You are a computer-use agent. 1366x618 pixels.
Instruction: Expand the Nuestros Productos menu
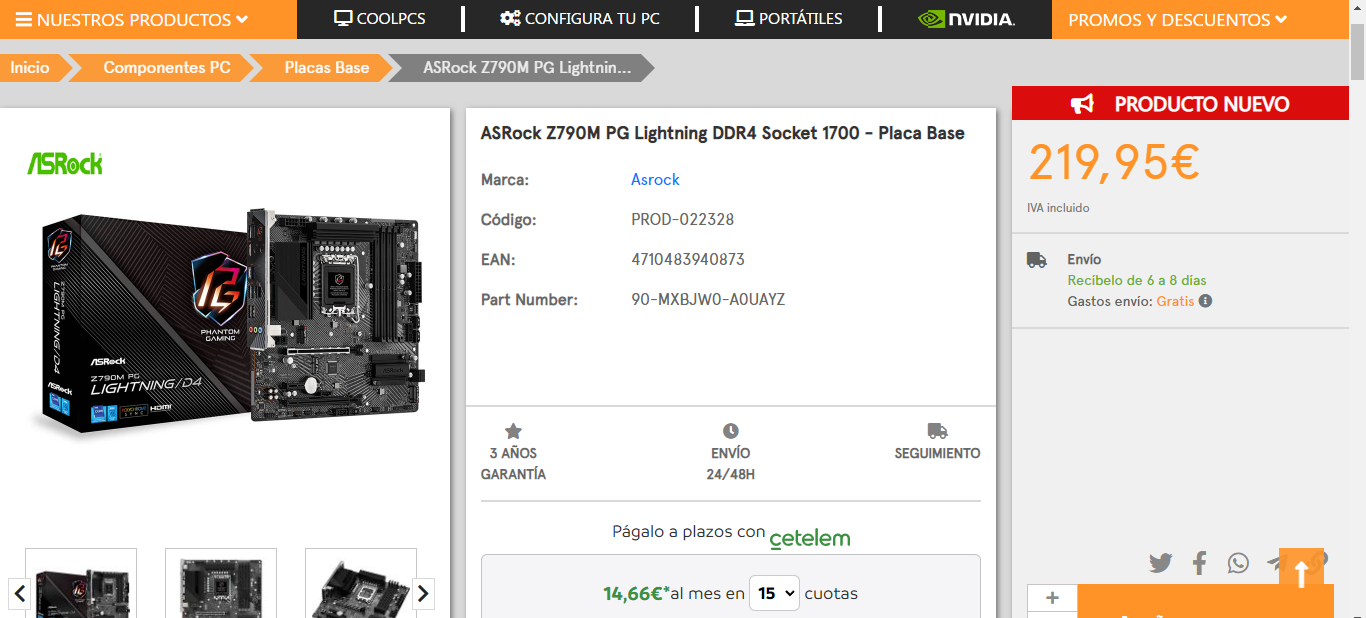(x=132, y=20)
